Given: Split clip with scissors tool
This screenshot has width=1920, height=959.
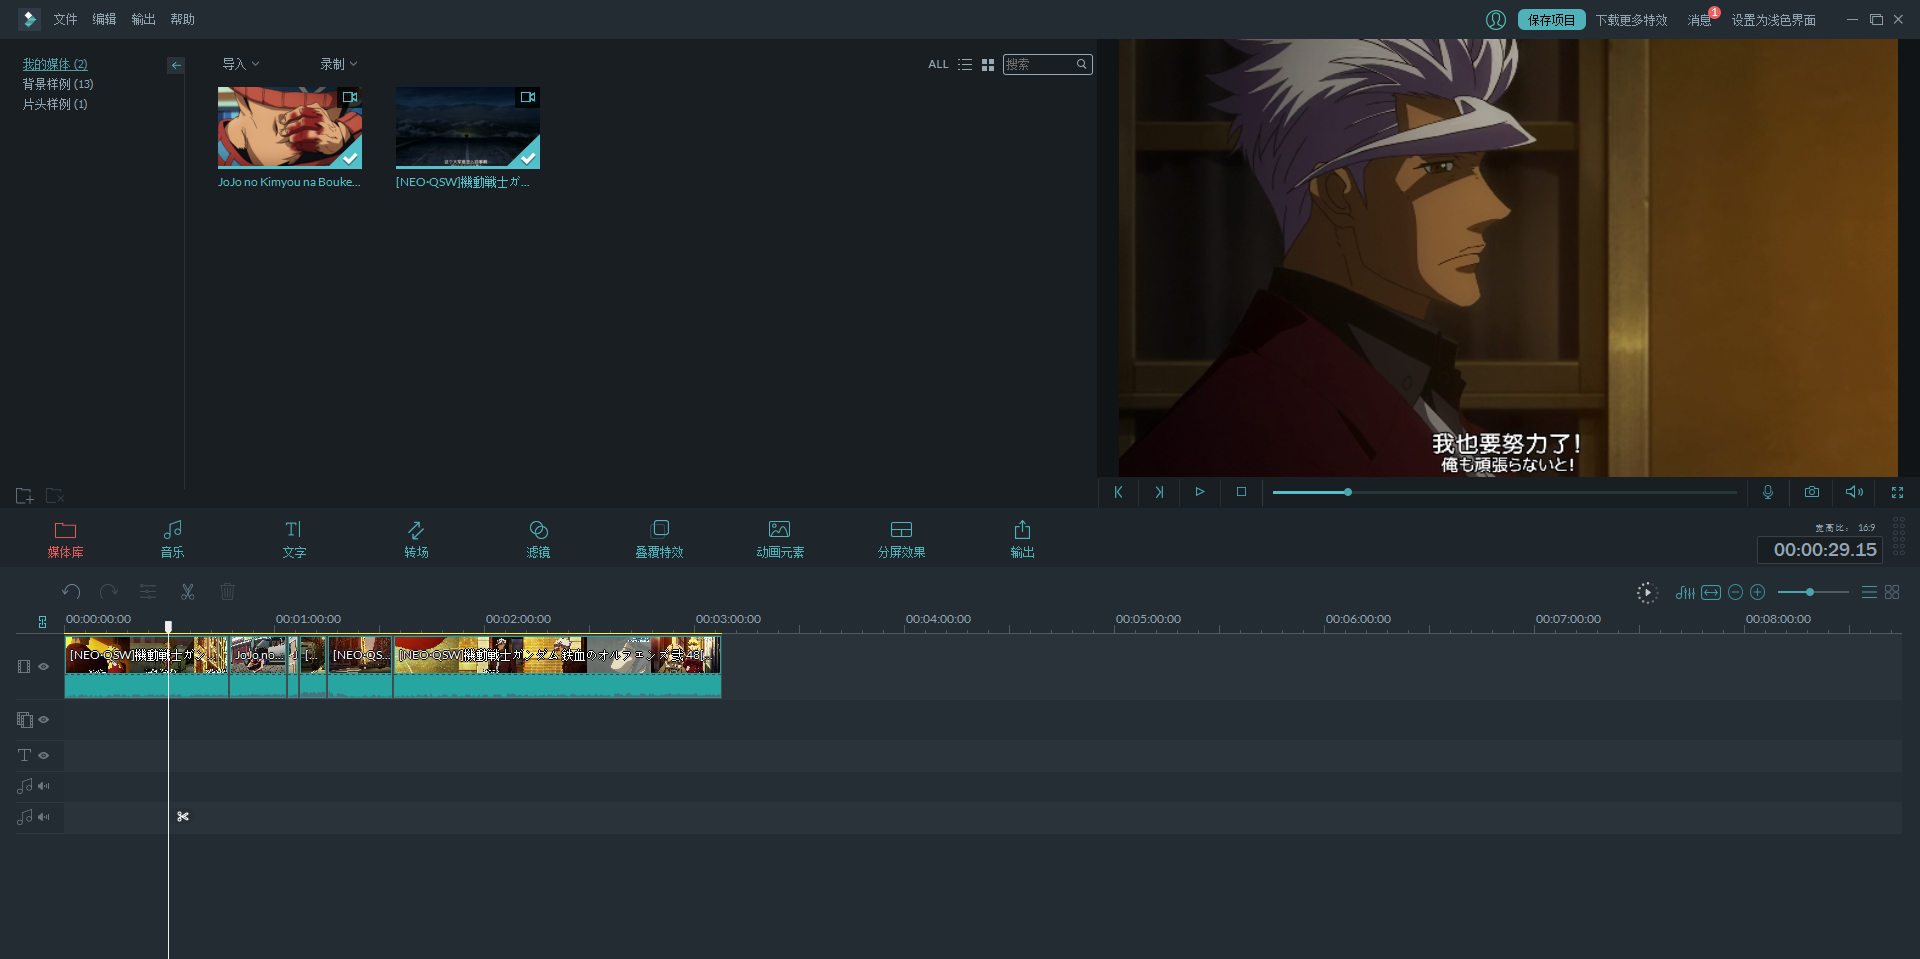Looking at the screenshot, I should pos(187,592).
